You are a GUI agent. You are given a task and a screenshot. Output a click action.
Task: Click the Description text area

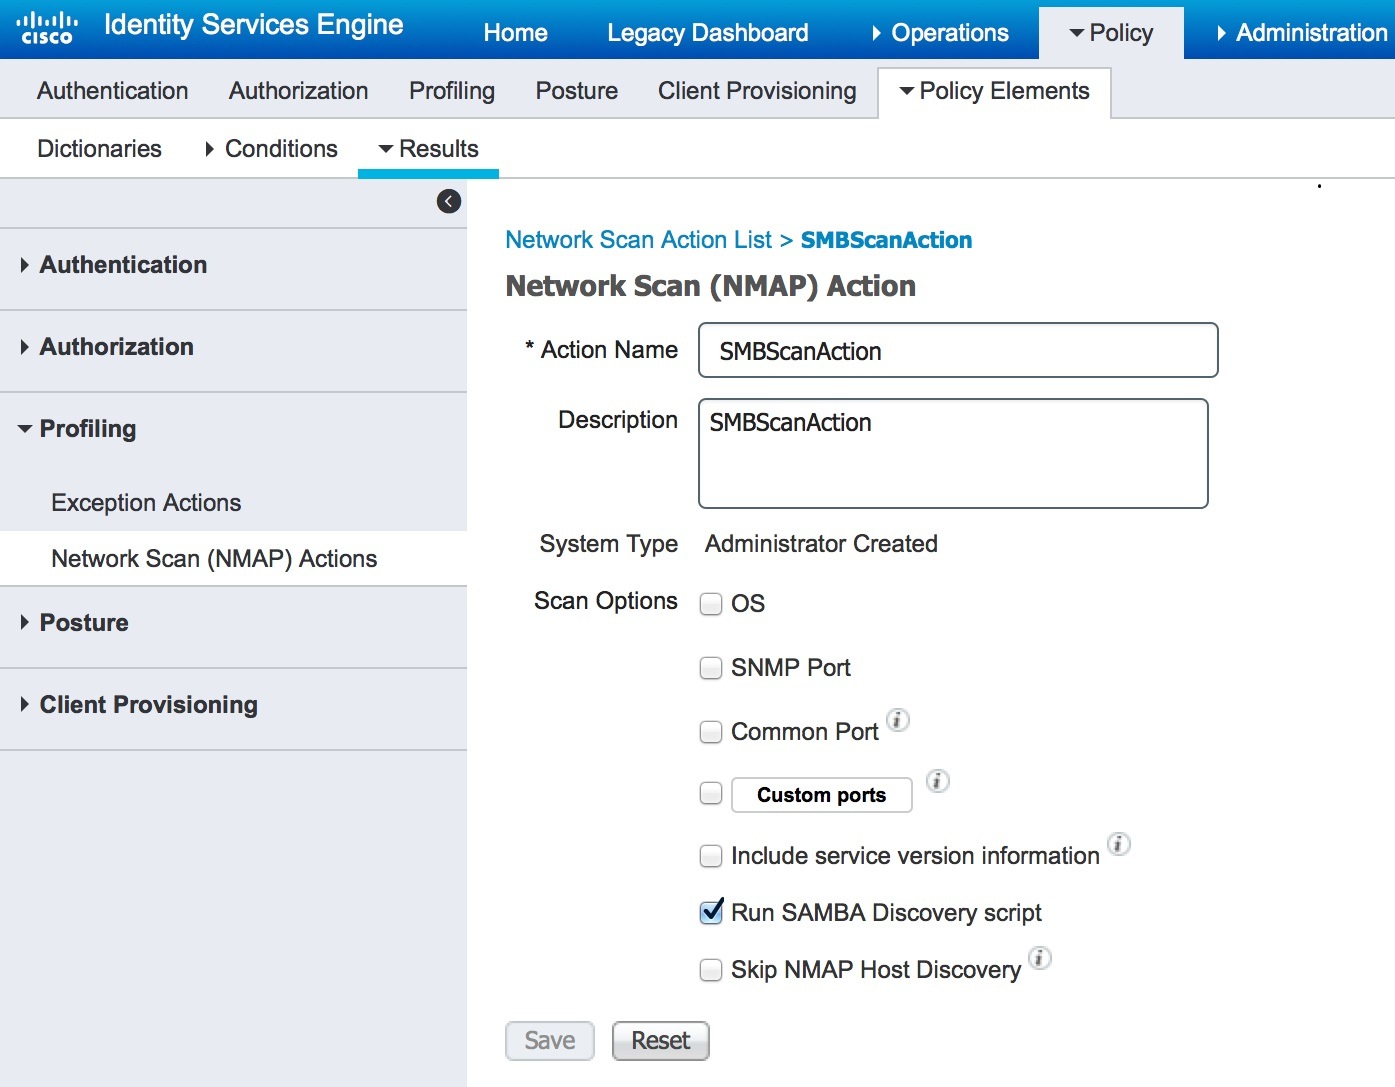(953, 454)
